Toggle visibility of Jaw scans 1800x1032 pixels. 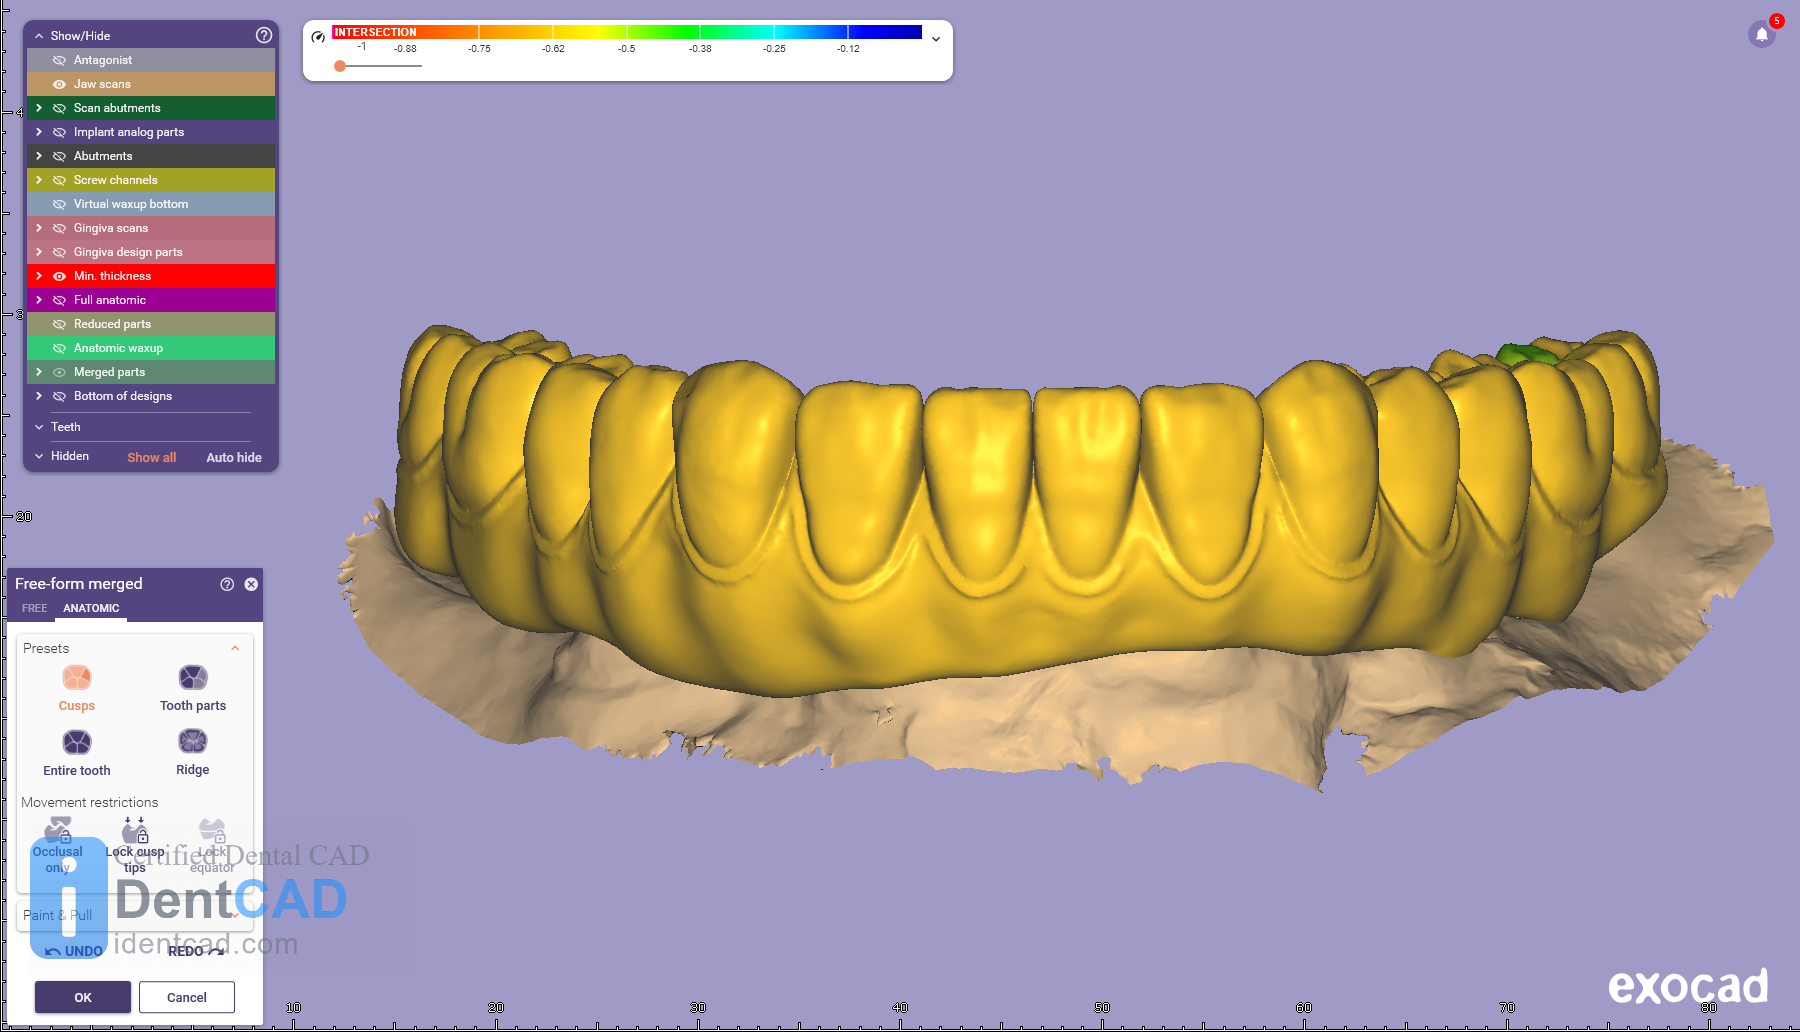coord(59,84)
